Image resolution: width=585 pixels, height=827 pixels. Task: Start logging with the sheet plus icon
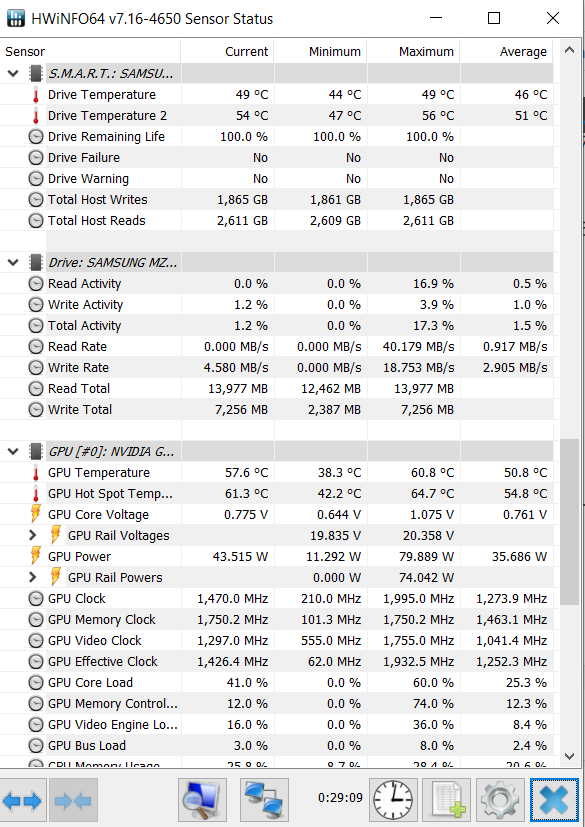tap(447, 801)
